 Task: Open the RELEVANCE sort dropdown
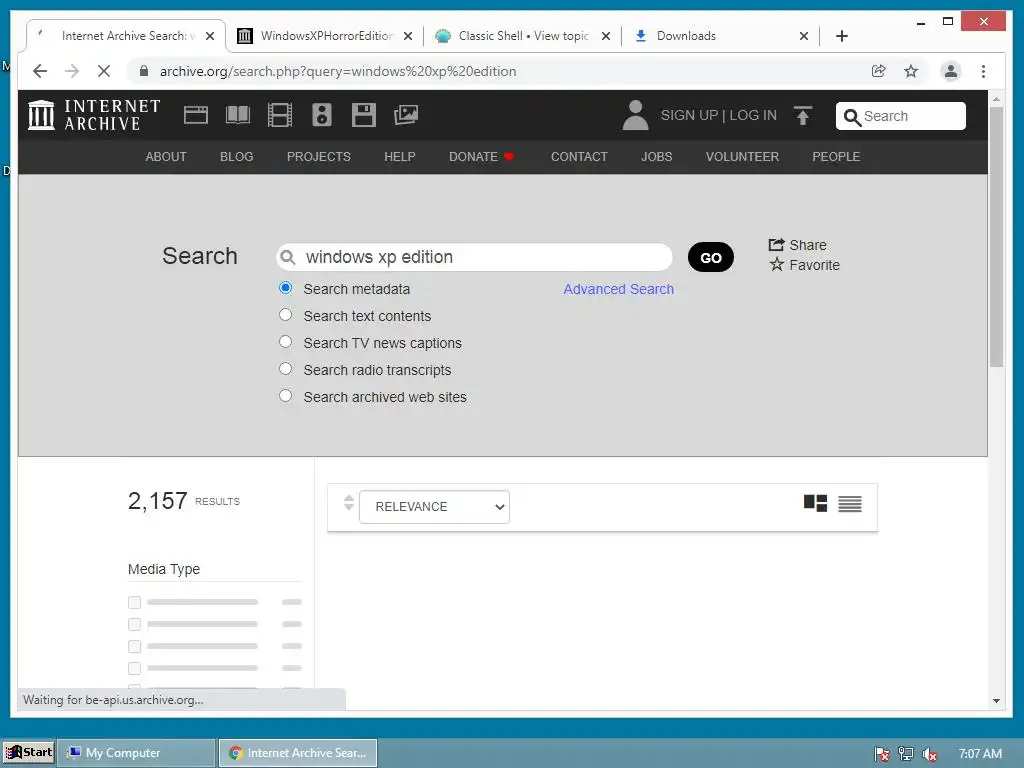434,507
